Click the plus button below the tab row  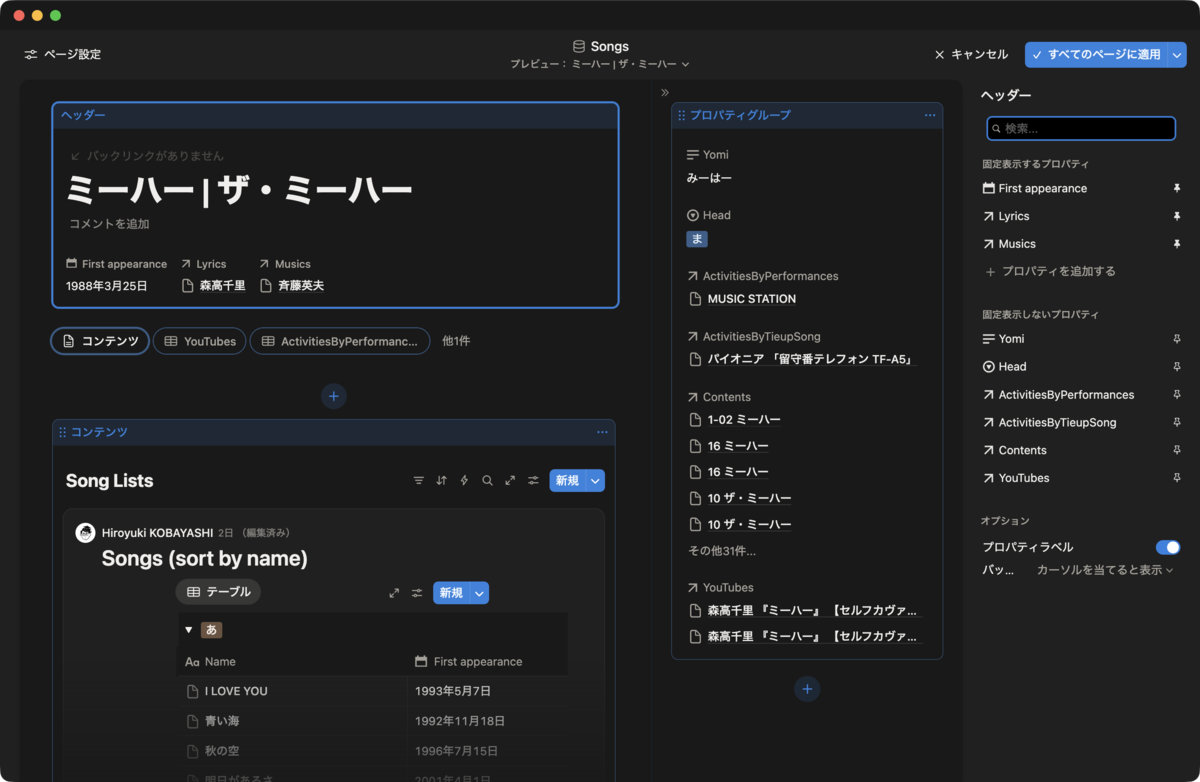point(334,396)
